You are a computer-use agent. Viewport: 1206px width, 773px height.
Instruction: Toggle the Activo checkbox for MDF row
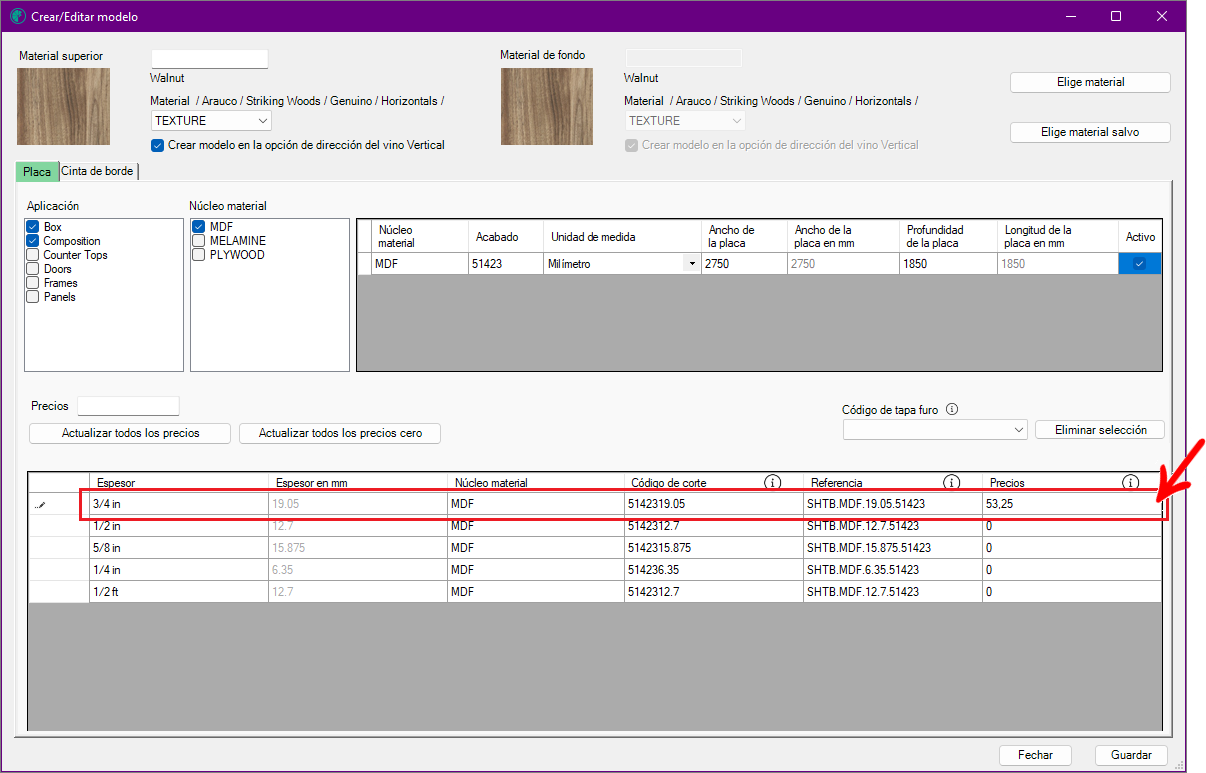tap(1139, 264)
